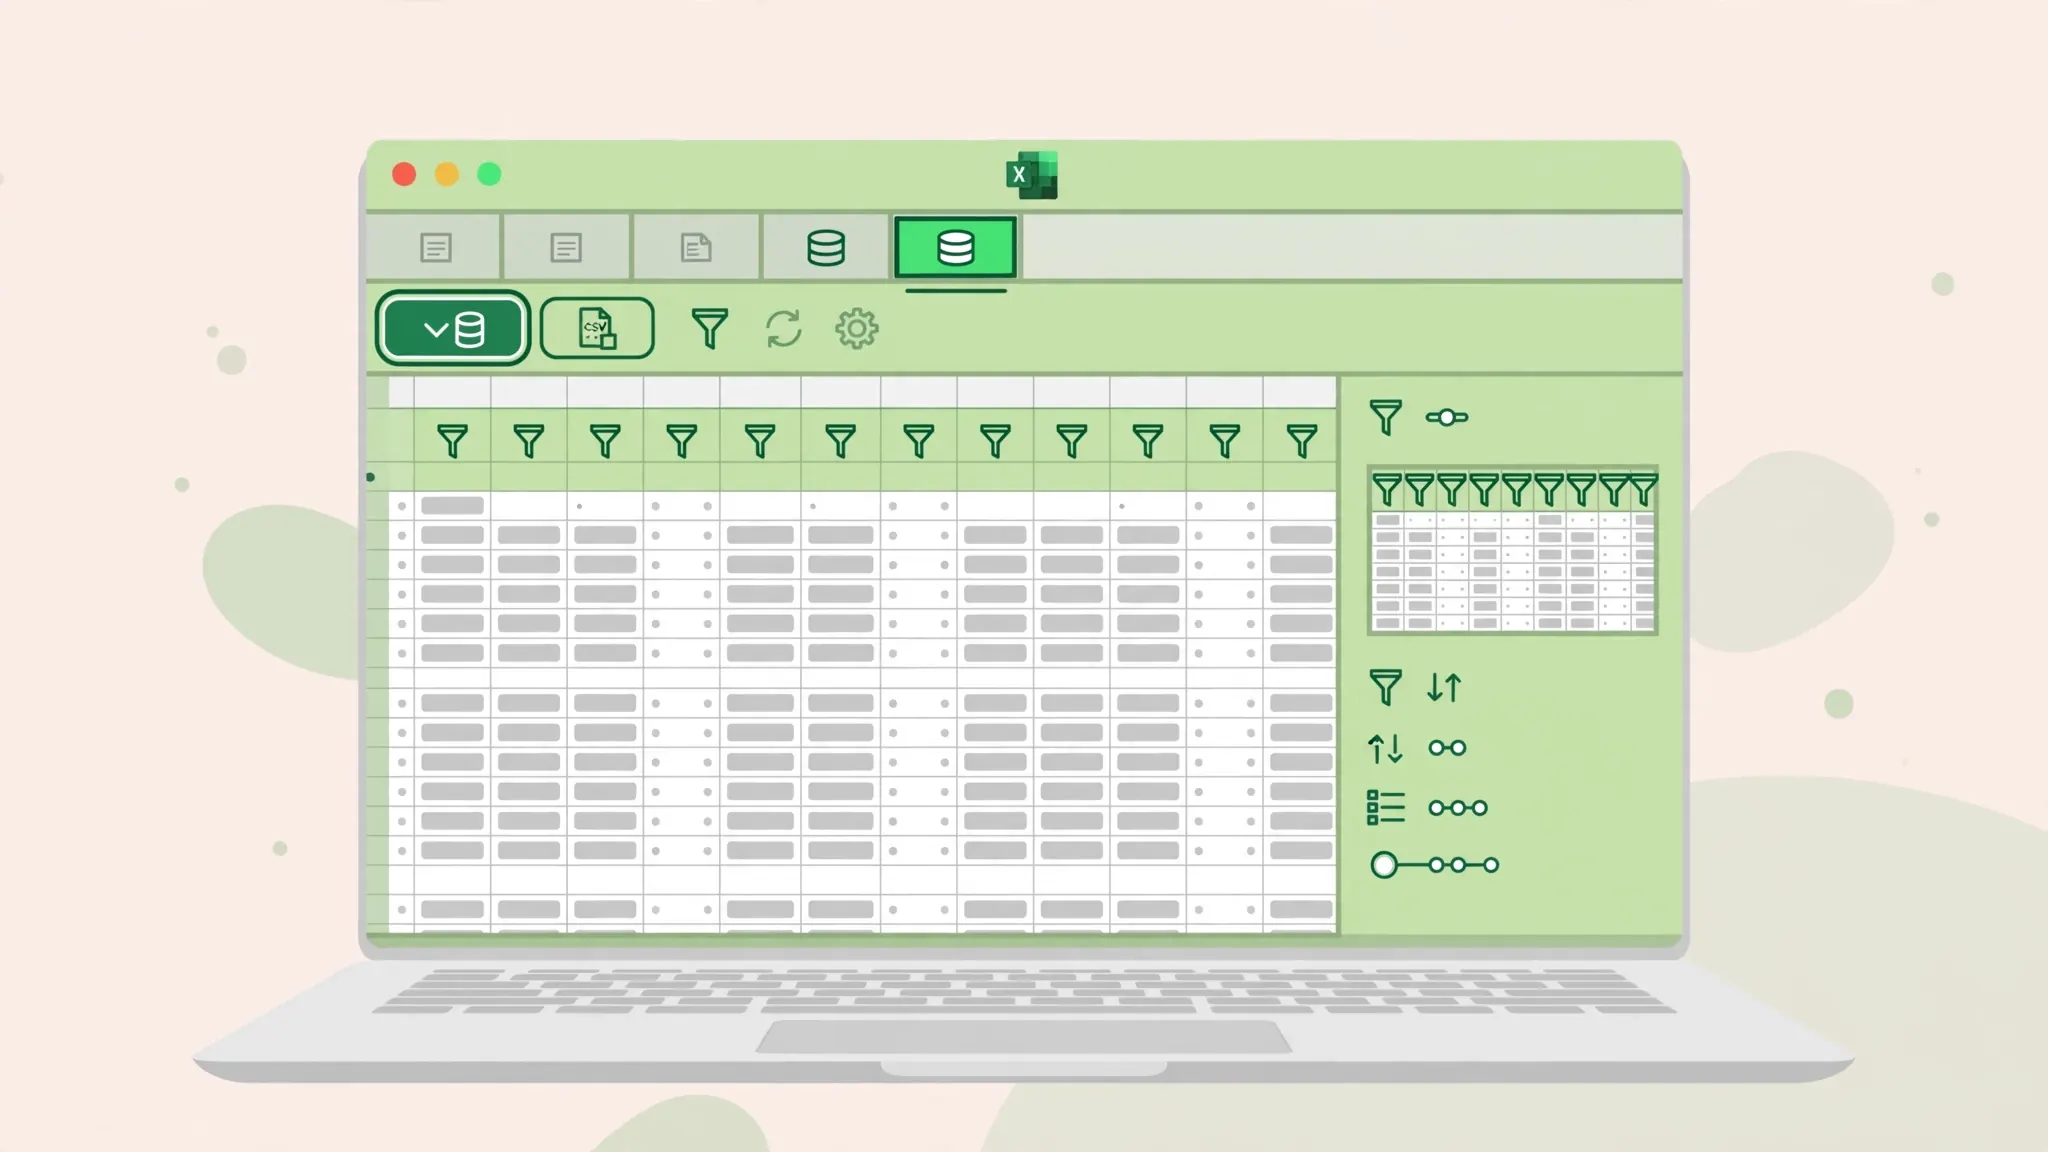Click the two linked circles icon
The width and height of the screenshot is (2048, 1152).
(1447, 748)
